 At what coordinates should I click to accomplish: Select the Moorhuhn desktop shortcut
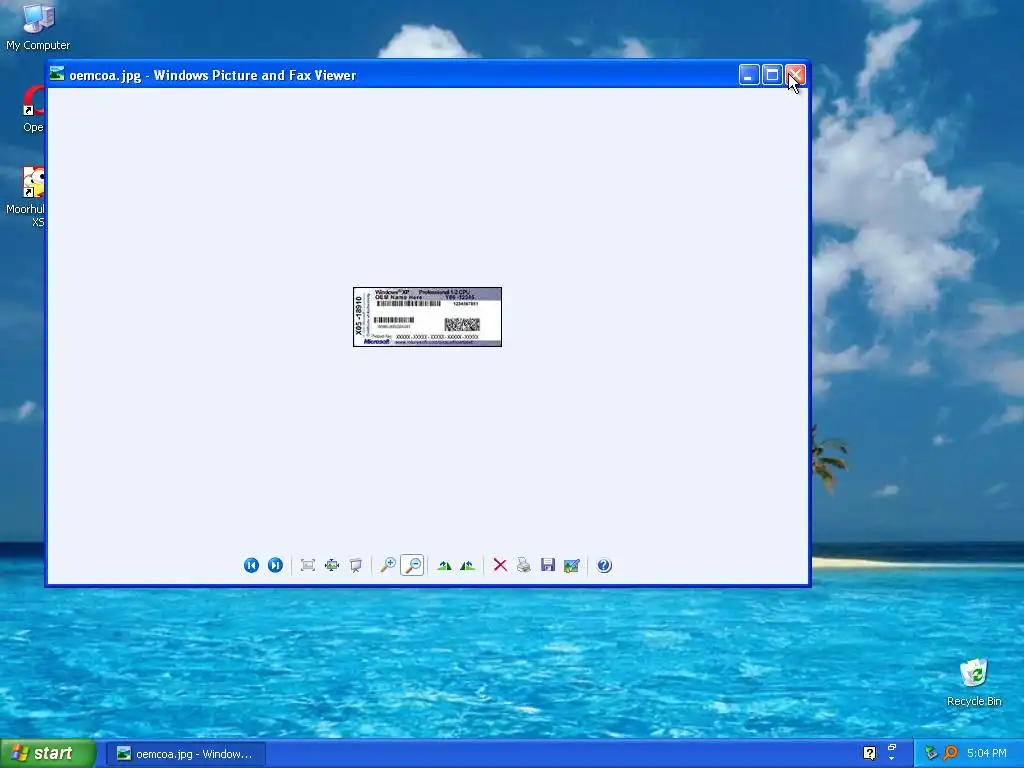26,196
